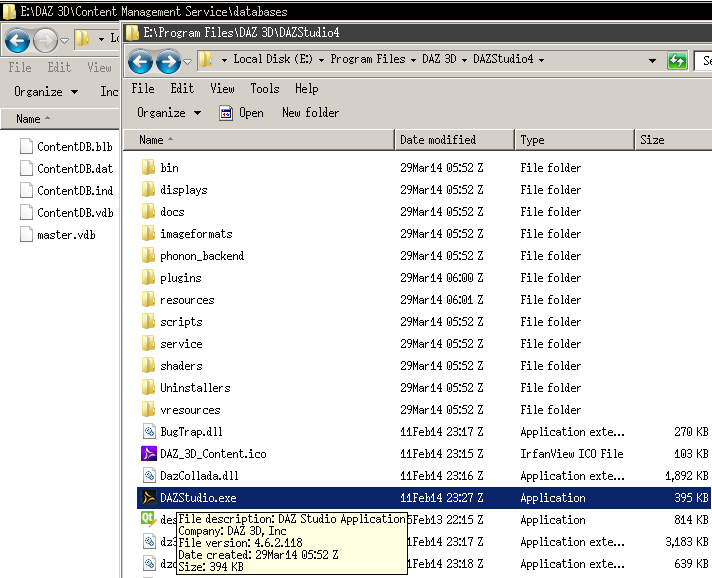712x578 pixels.
Task: Open the Tools menu
Action: pos(265,88)
